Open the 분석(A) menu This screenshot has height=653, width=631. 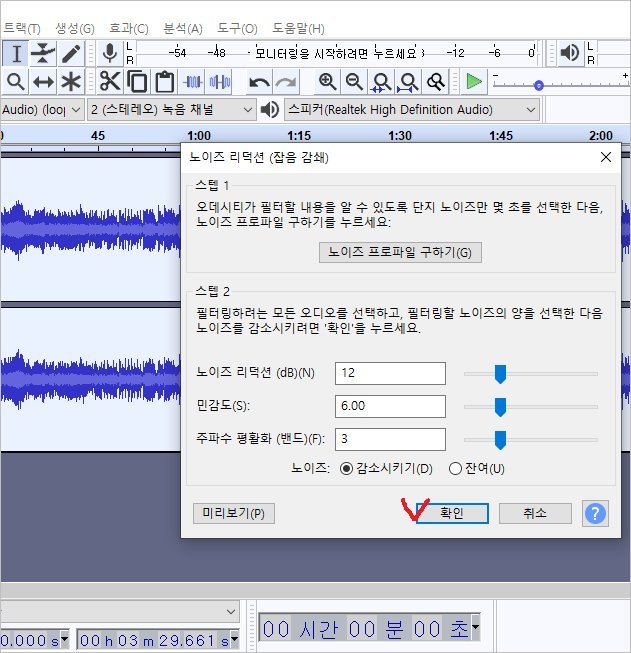pos(181,29)
